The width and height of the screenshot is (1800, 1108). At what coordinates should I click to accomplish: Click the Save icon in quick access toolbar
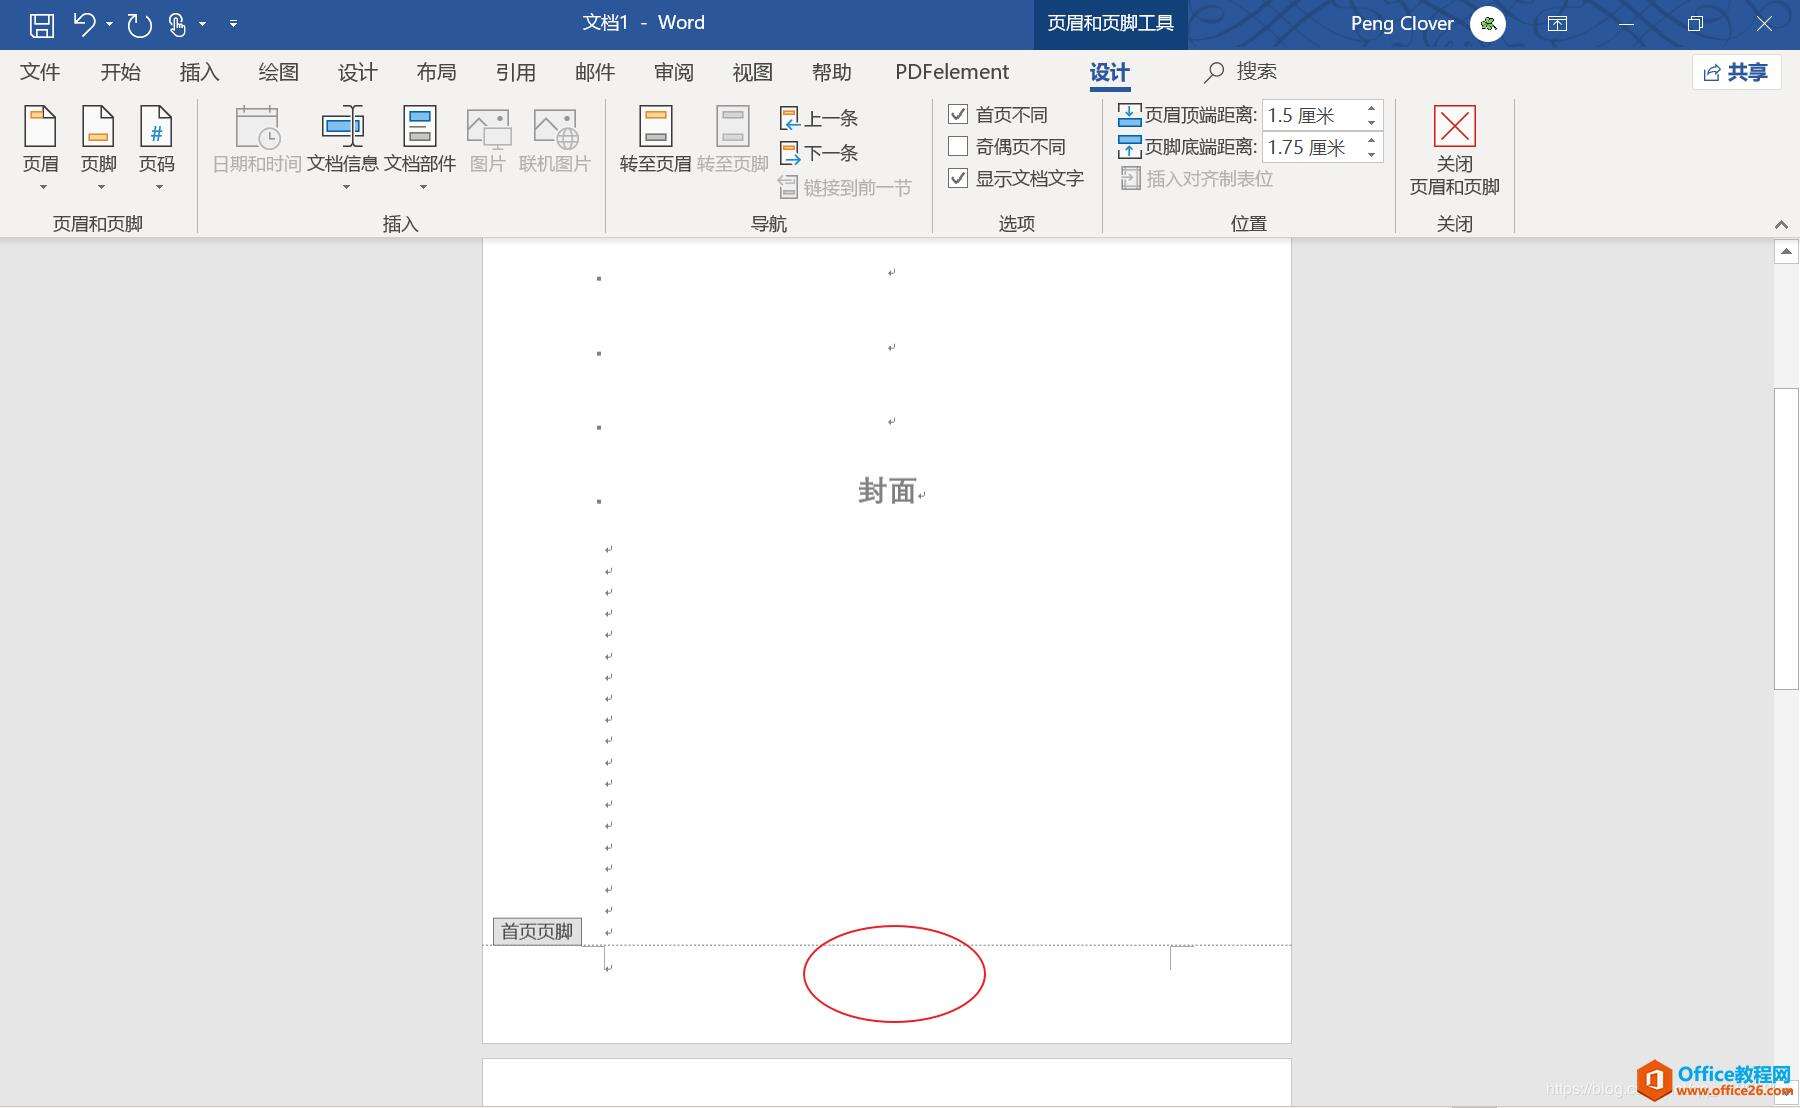[42, 24]
